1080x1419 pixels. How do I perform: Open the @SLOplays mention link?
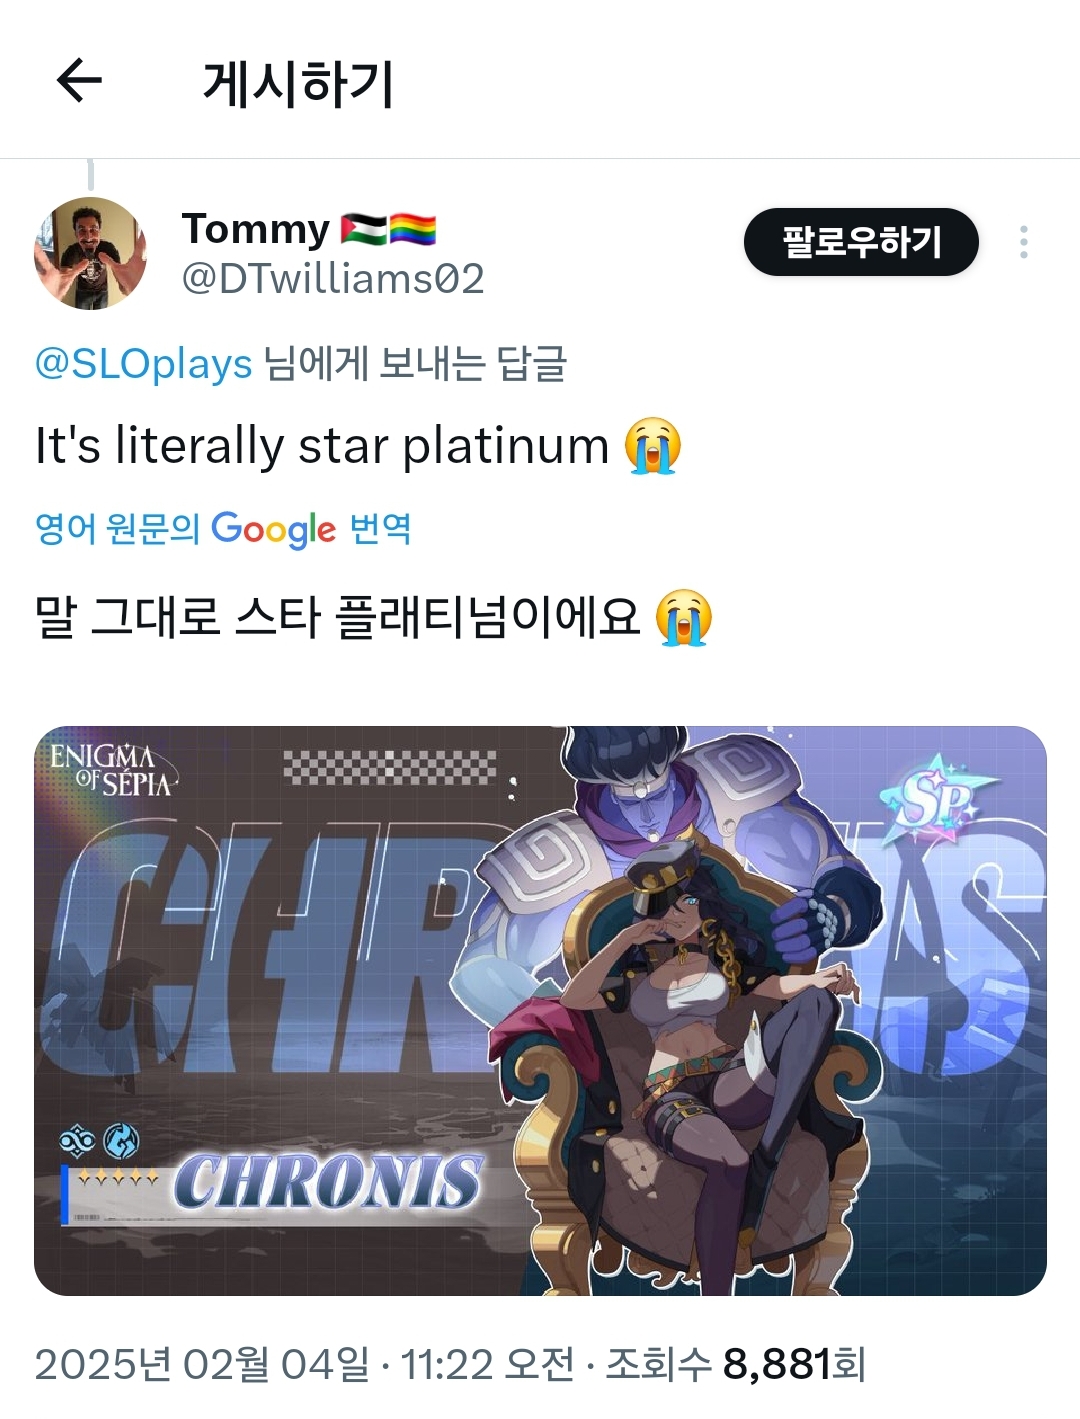(x=143, y=363)
